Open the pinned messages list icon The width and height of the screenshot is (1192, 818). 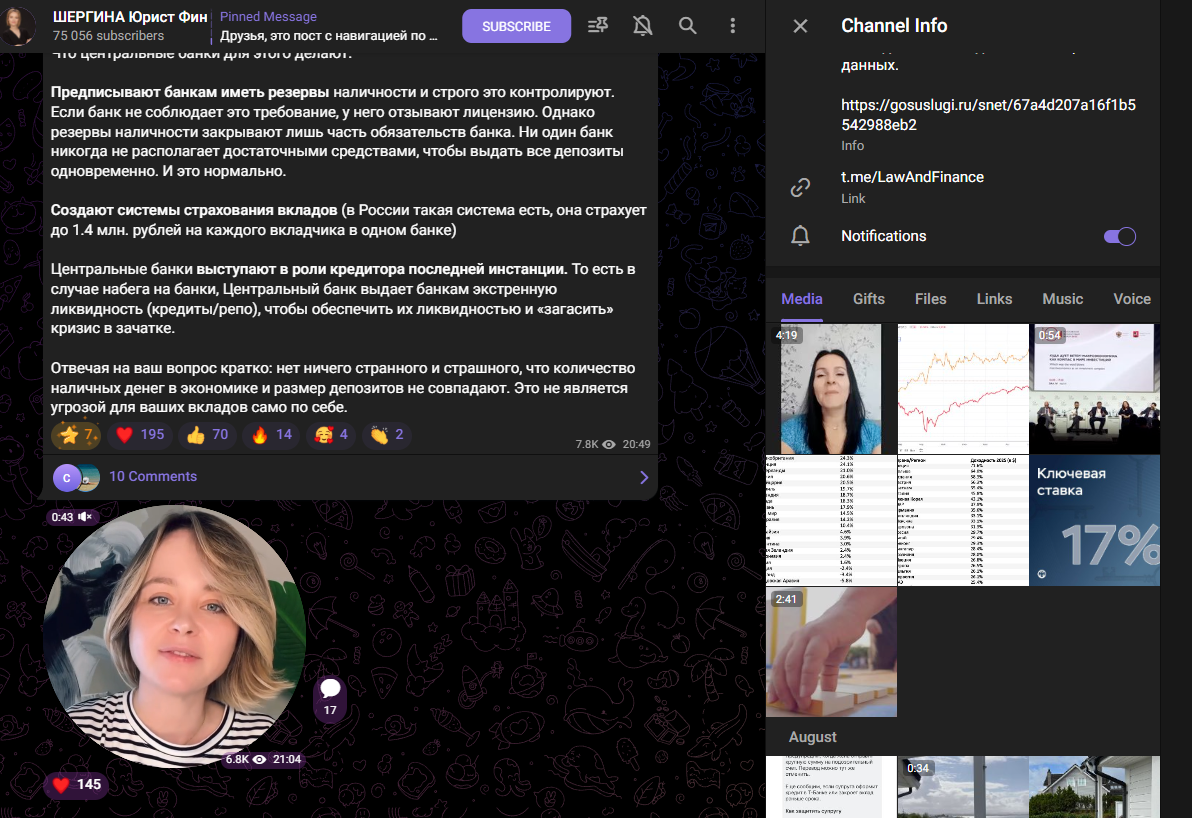598,26
